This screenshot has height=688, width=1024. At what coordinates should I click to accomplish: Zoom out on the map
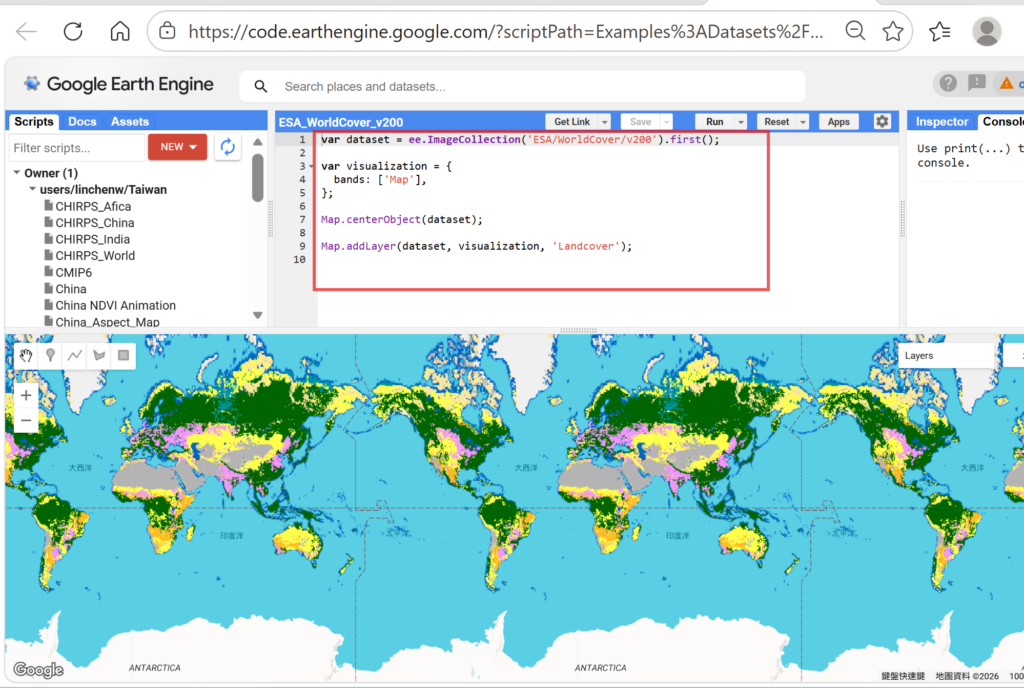click(26, 421)
